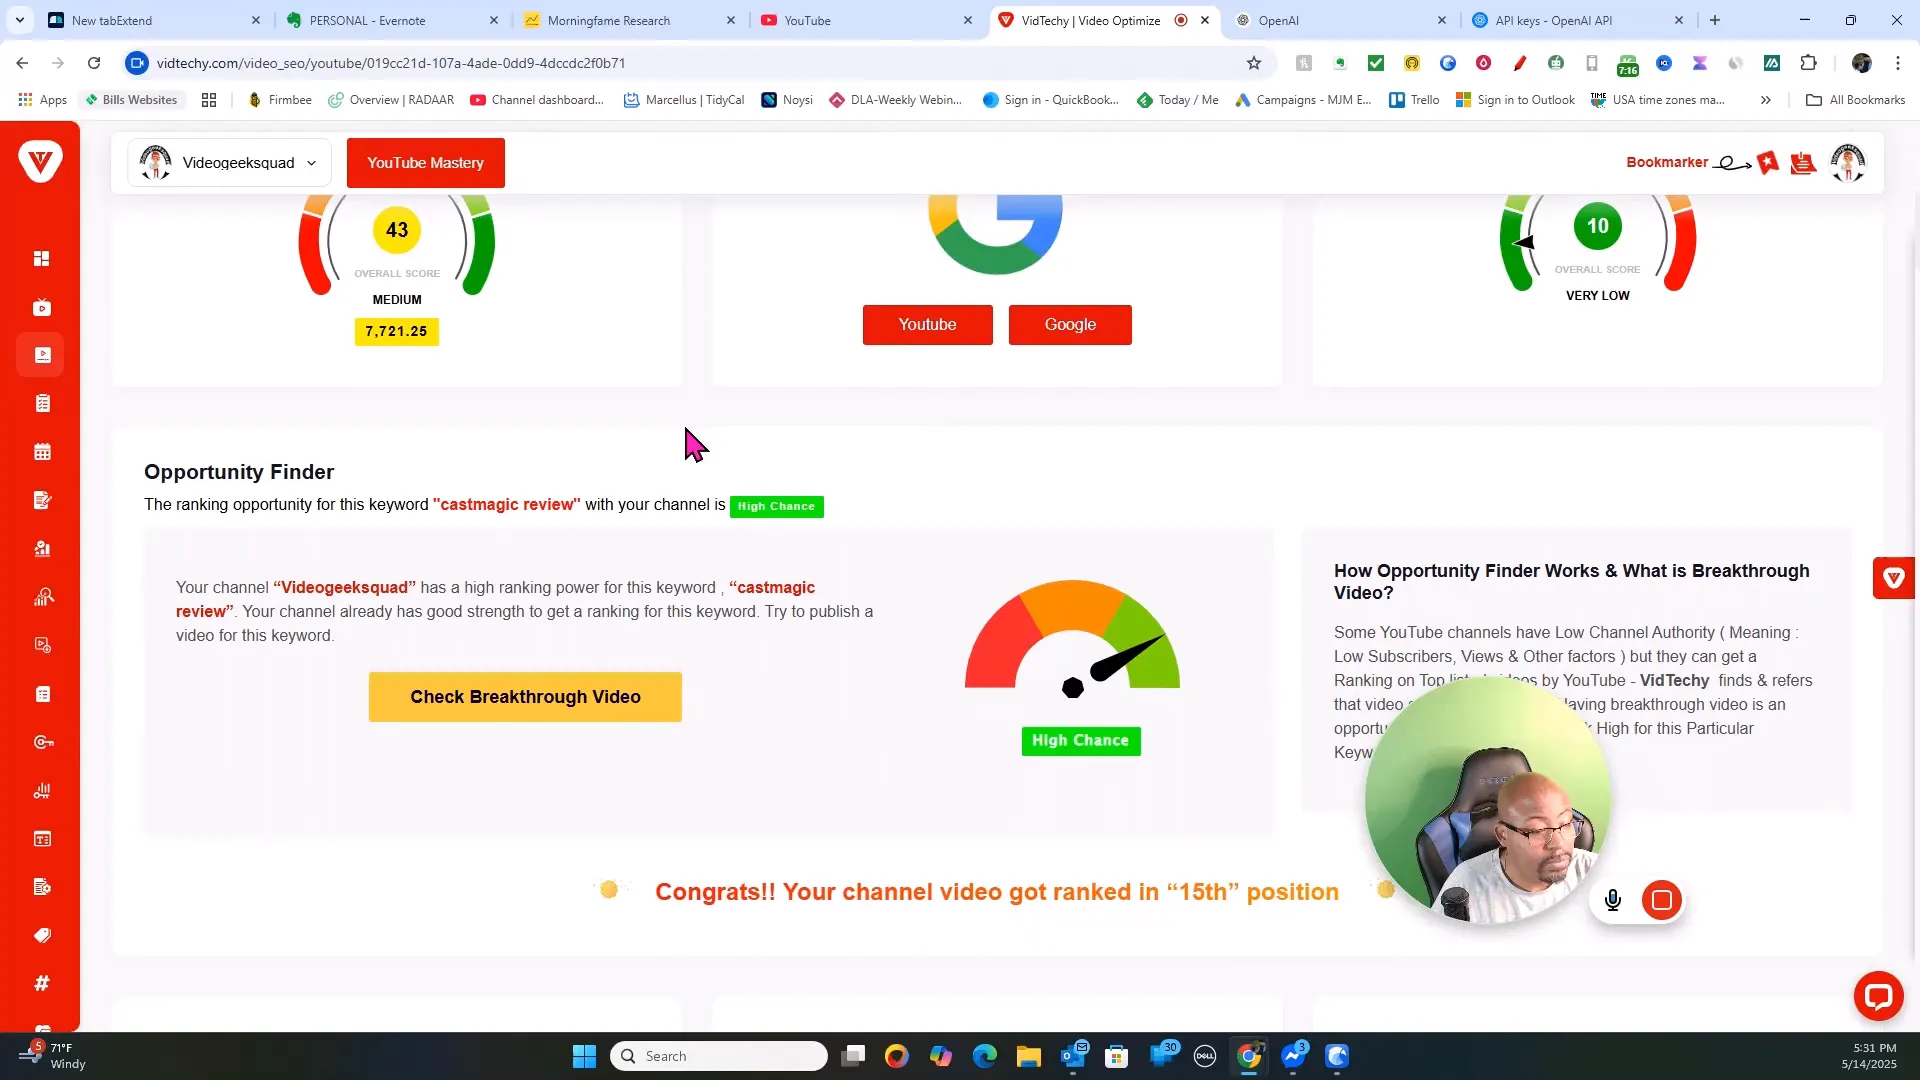This screenshot has height=1080, width=1920.
Task: Click the green checkmark extension icon
Action: (1376, 63)
